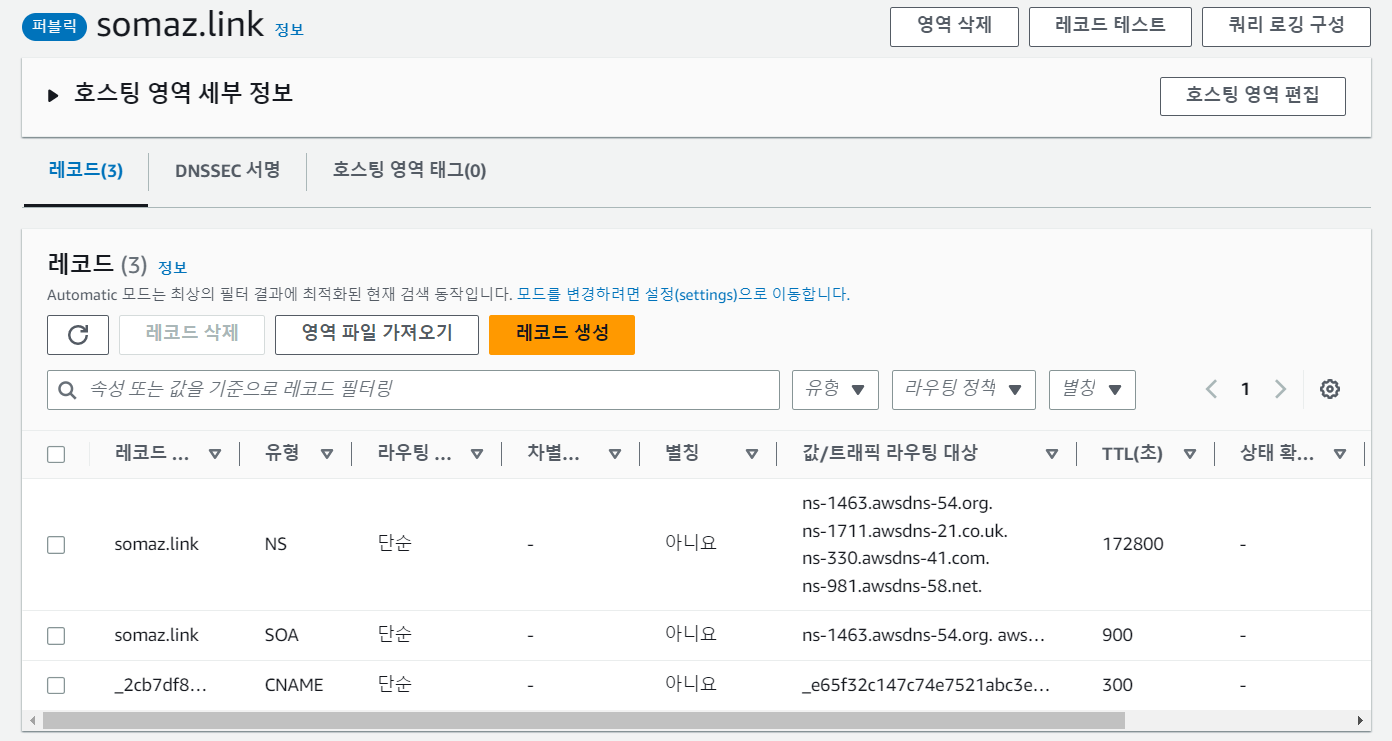Click the CNAME type cell
Screen dimensions: 1392x741
point(294,685)
